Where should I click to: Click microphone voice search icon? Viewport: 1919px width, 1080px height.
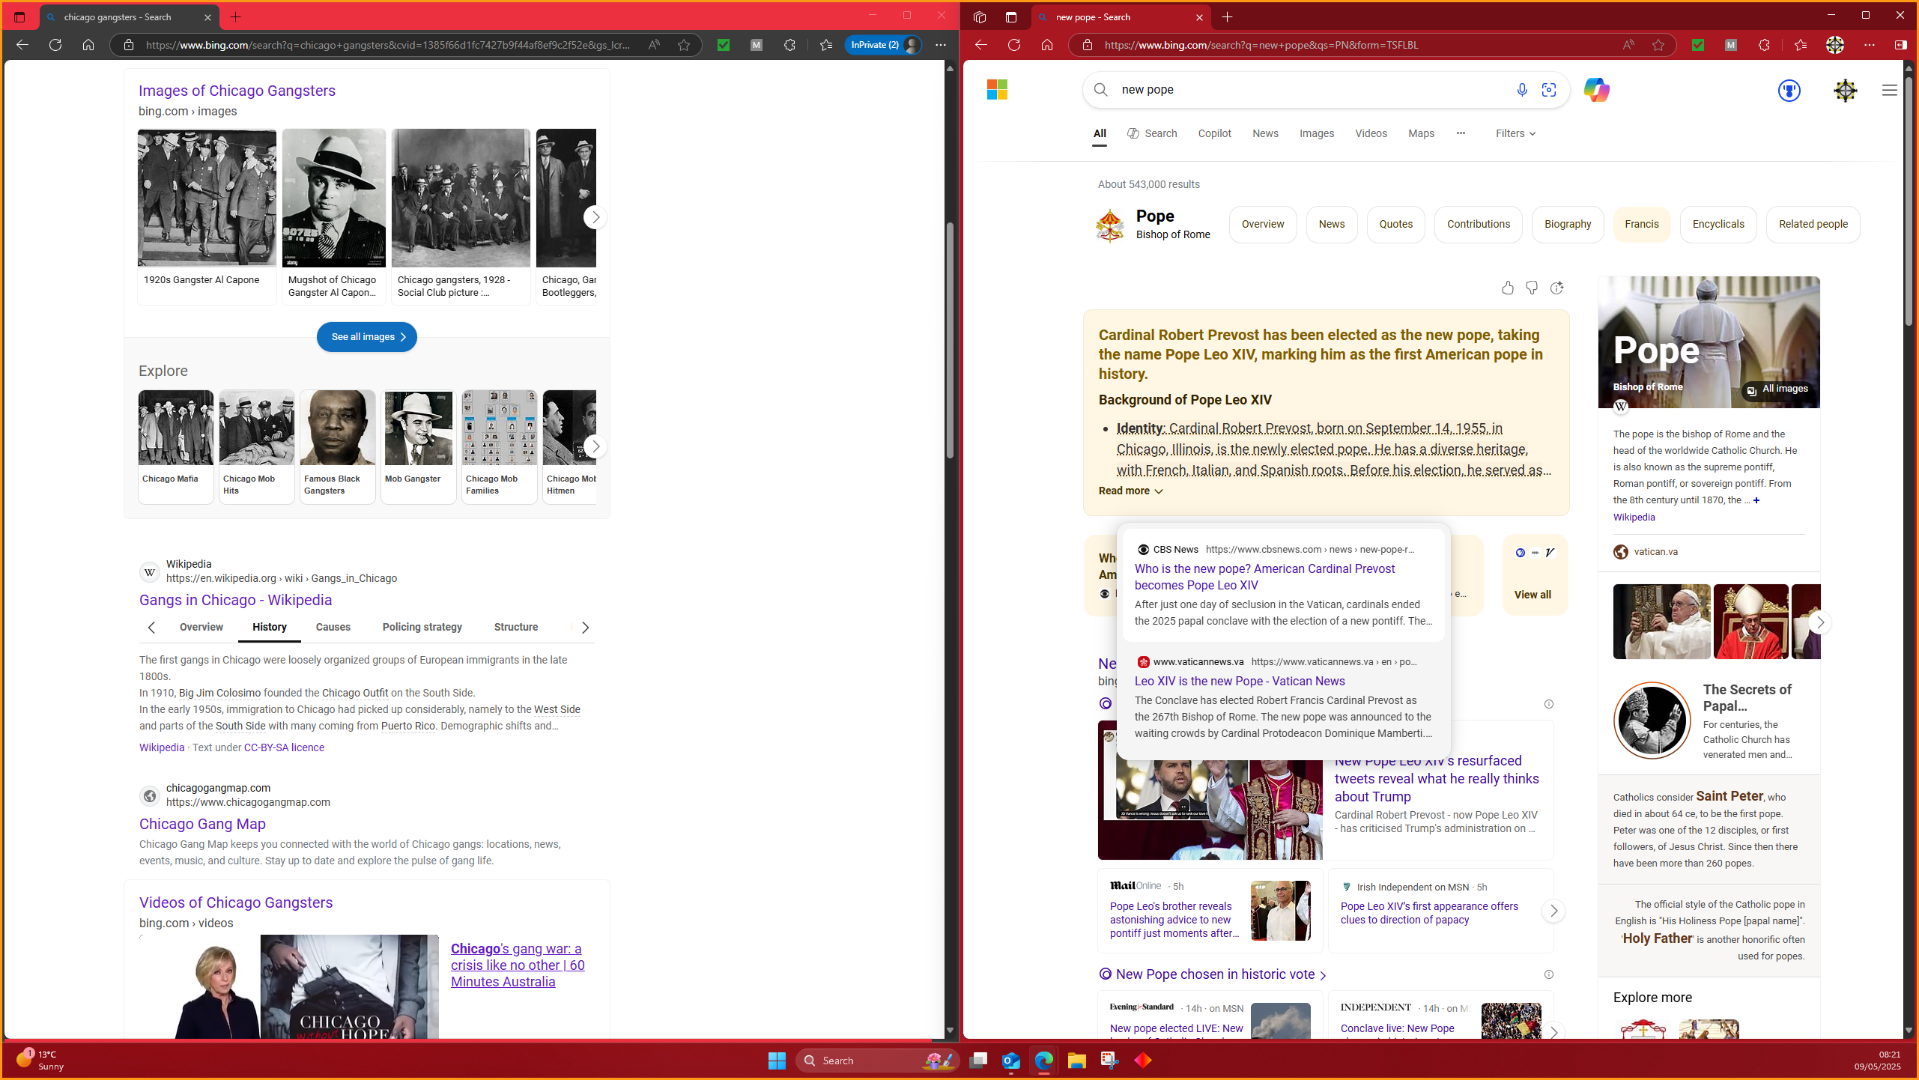tap(1522, 90)
